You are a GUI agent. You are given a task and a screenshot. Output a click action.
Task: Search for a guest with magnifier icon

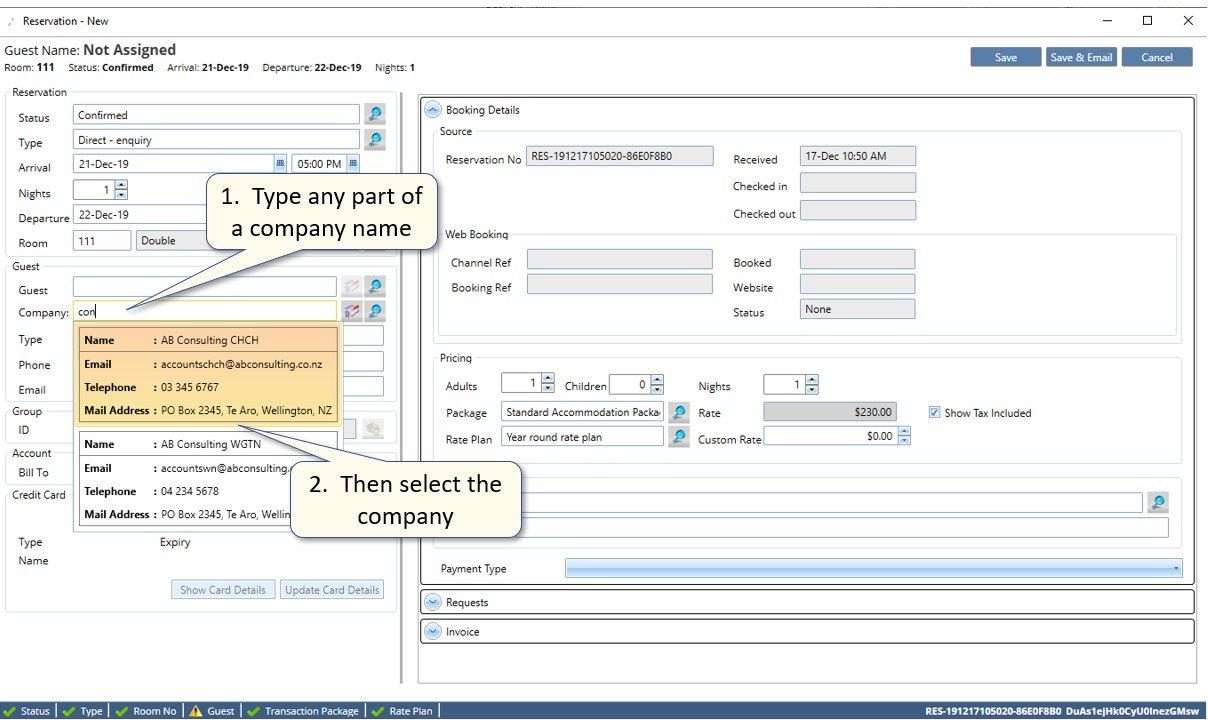coord(375,287)
